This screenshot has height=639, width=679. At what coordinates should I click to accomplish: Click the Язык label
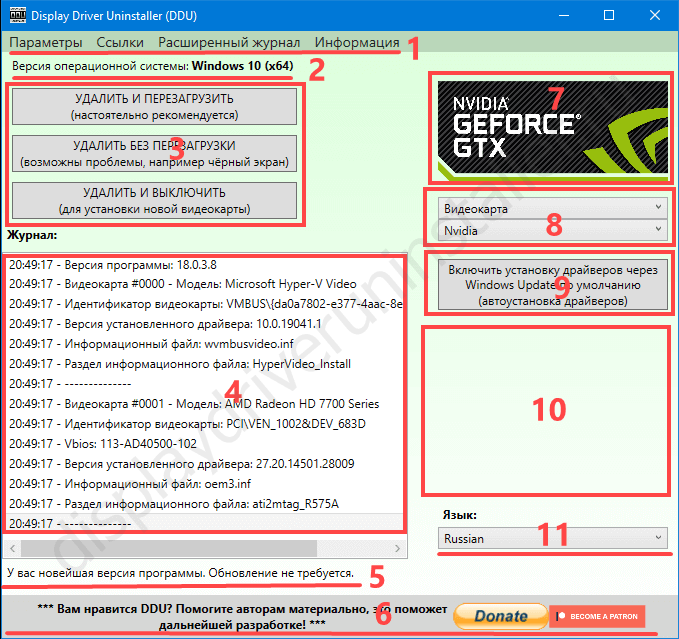[459, 515]
